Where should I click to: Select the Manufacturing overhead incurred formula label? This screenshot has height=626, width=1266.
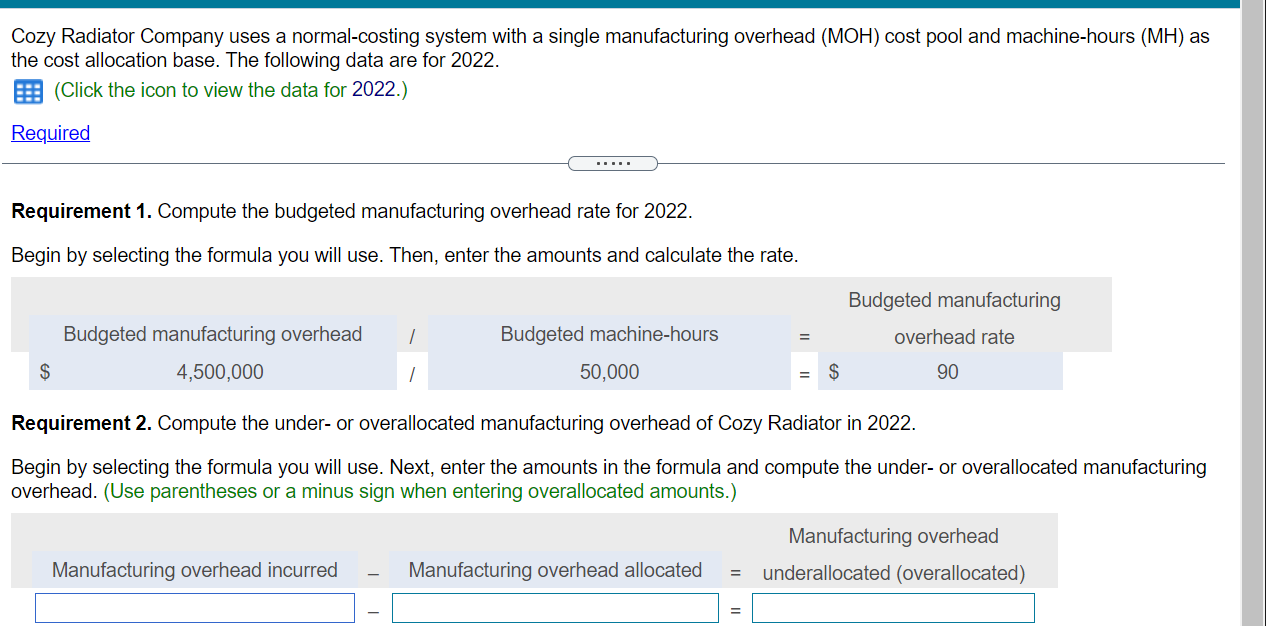[x=194, y=570]
